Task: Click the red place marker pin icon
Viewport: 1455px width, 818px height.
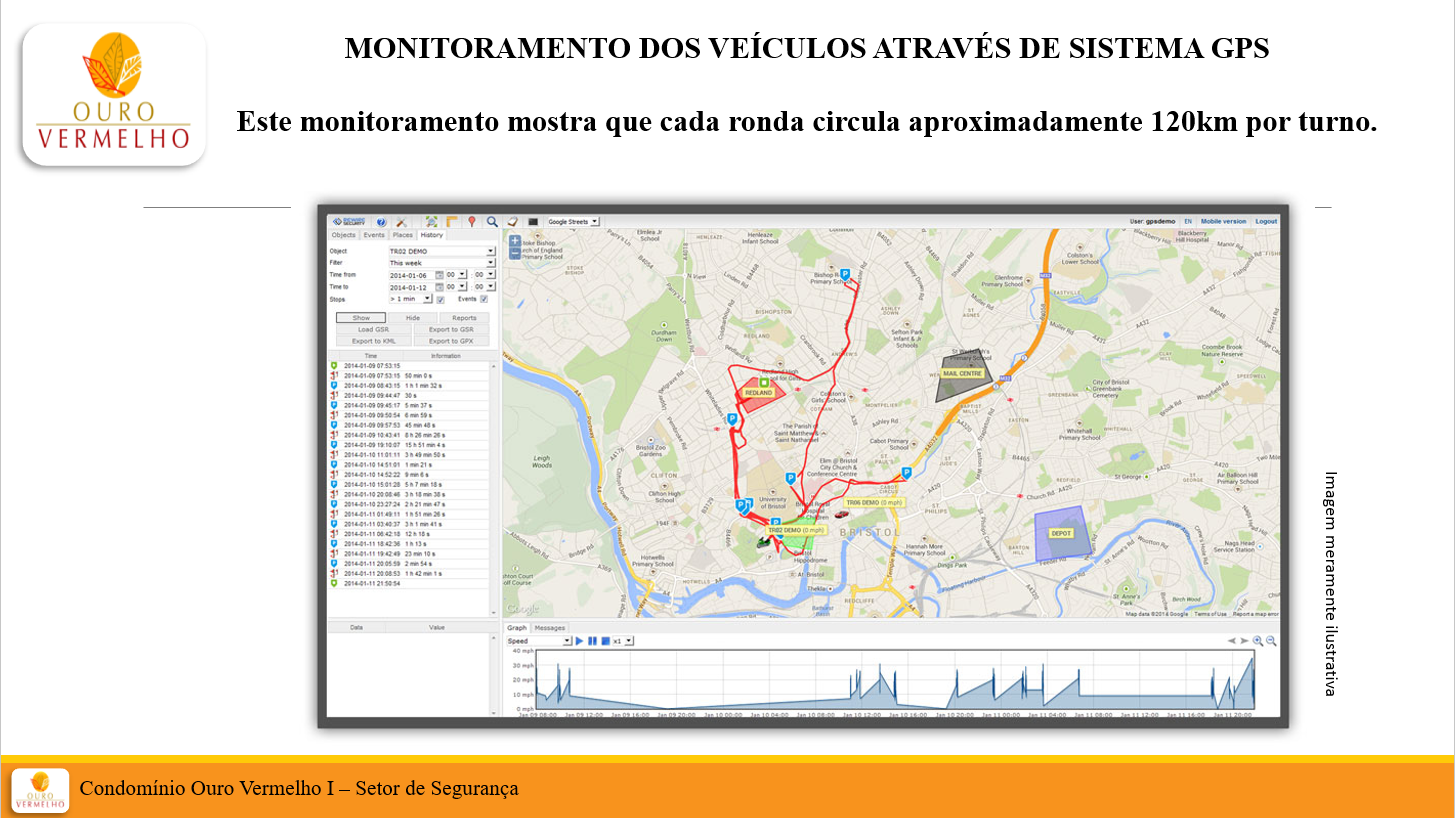Action: pos(471,222)
